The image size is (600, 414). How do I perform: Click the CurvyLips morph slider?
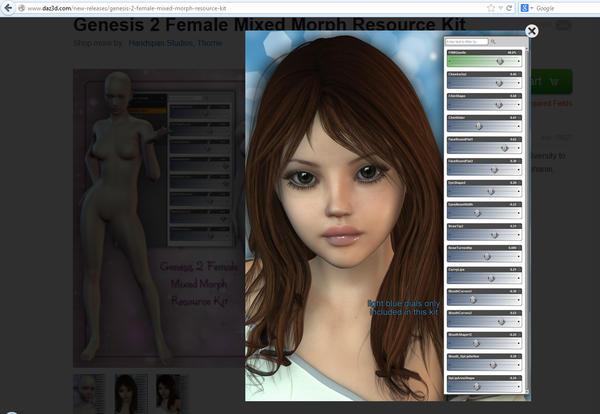click(484, 275)
